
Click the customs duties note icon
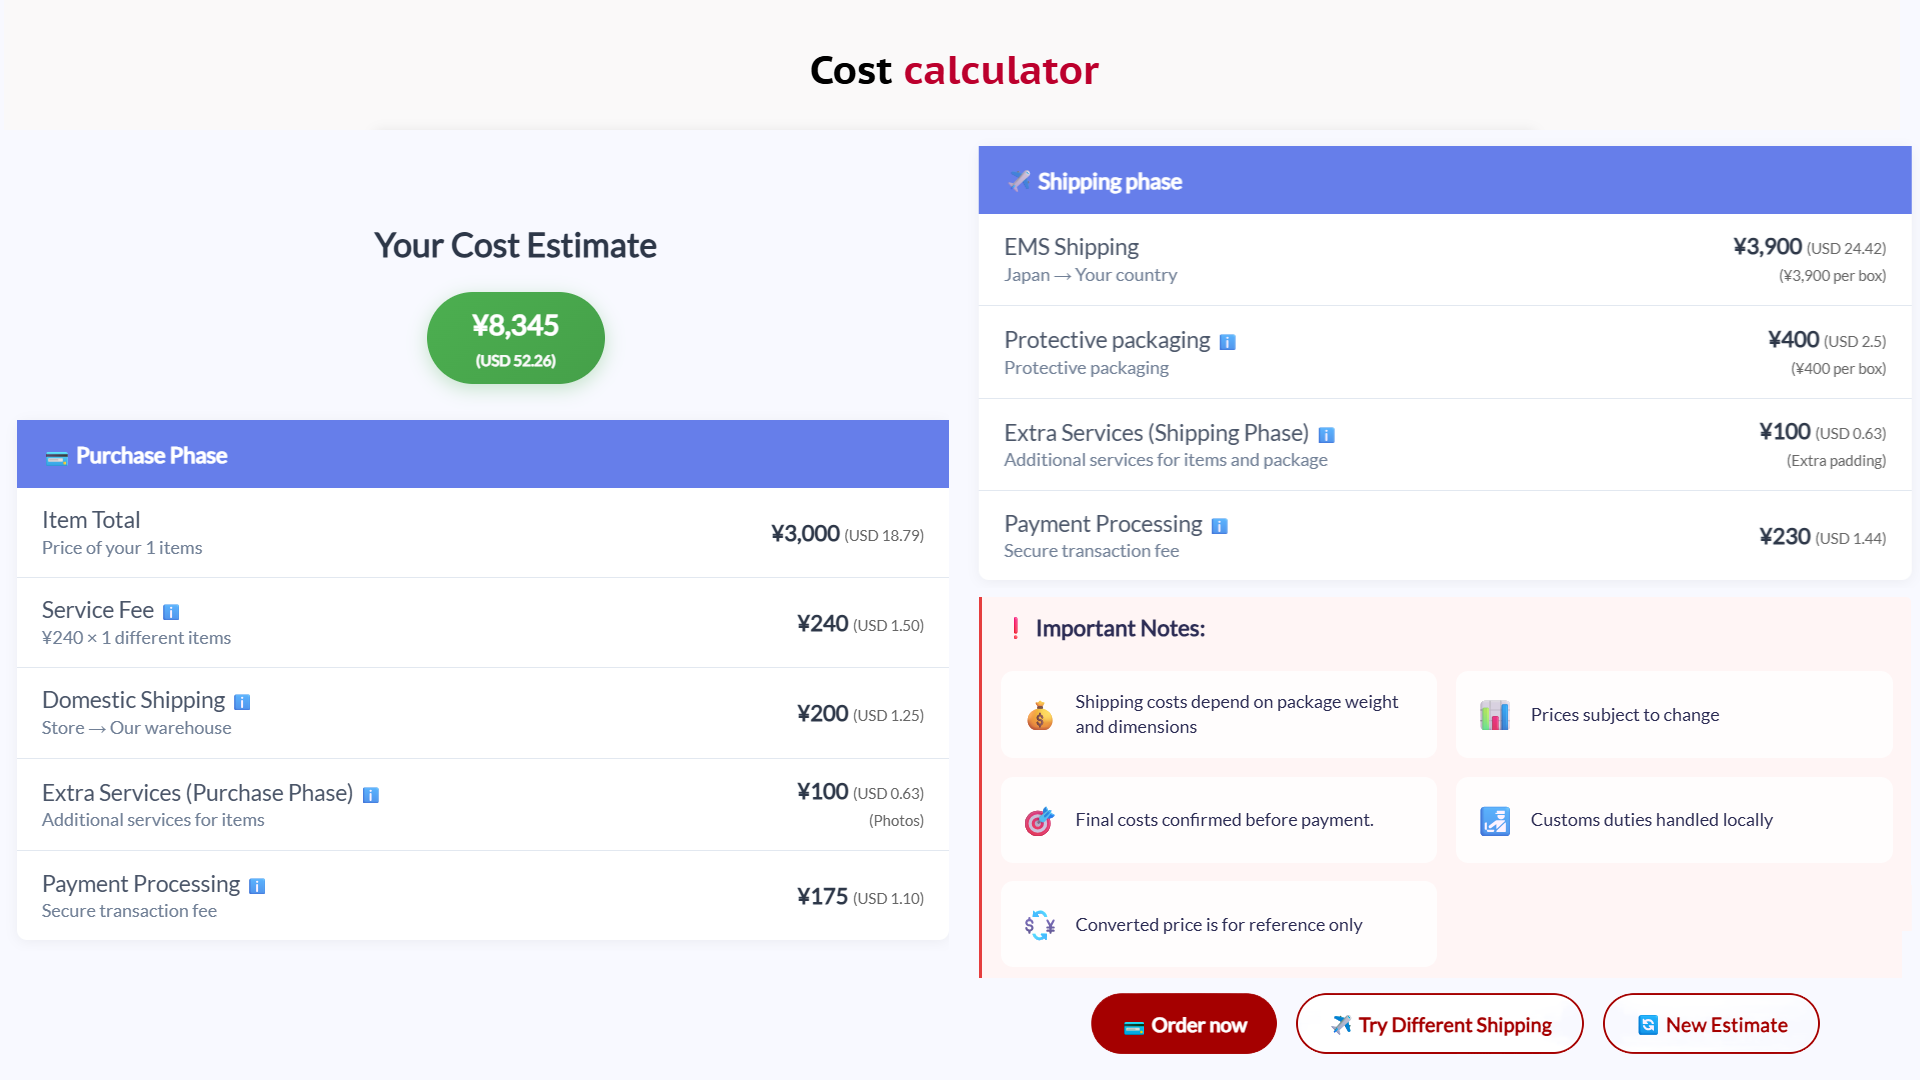[1494, 820]
